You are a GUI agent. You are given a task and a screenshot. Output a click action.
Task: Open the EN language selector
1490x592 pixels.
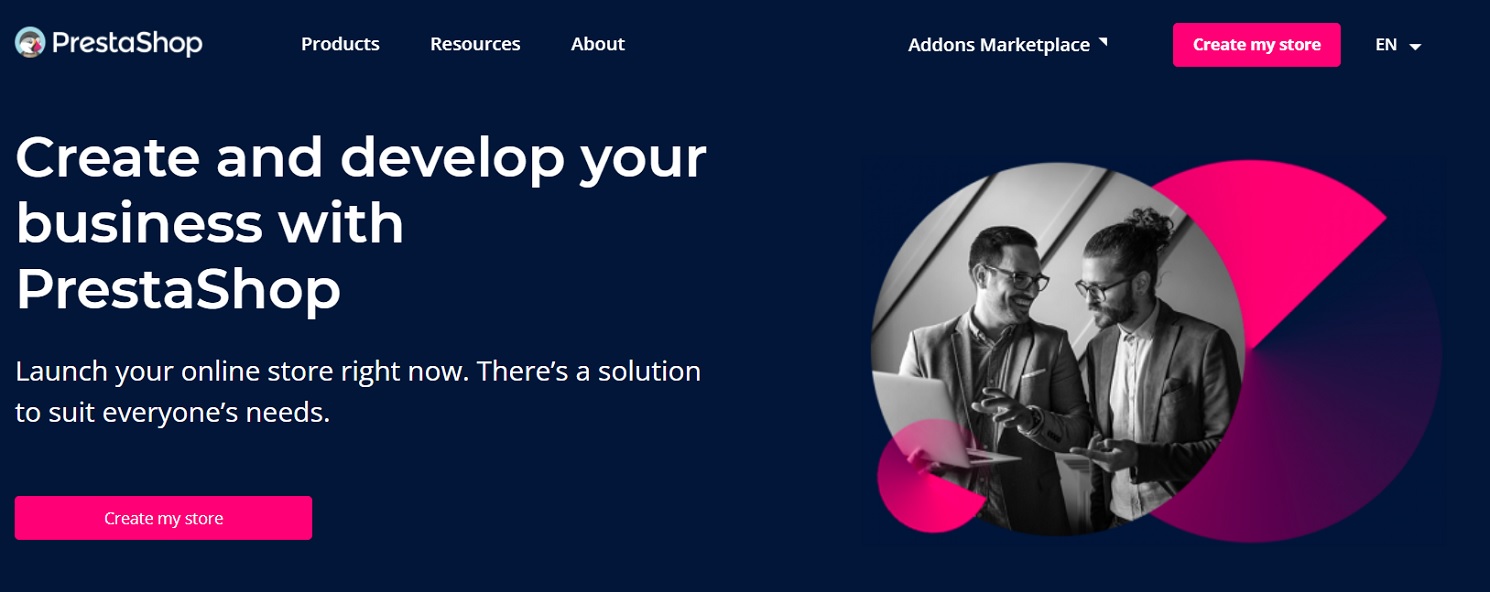(x=1386, y=45)
